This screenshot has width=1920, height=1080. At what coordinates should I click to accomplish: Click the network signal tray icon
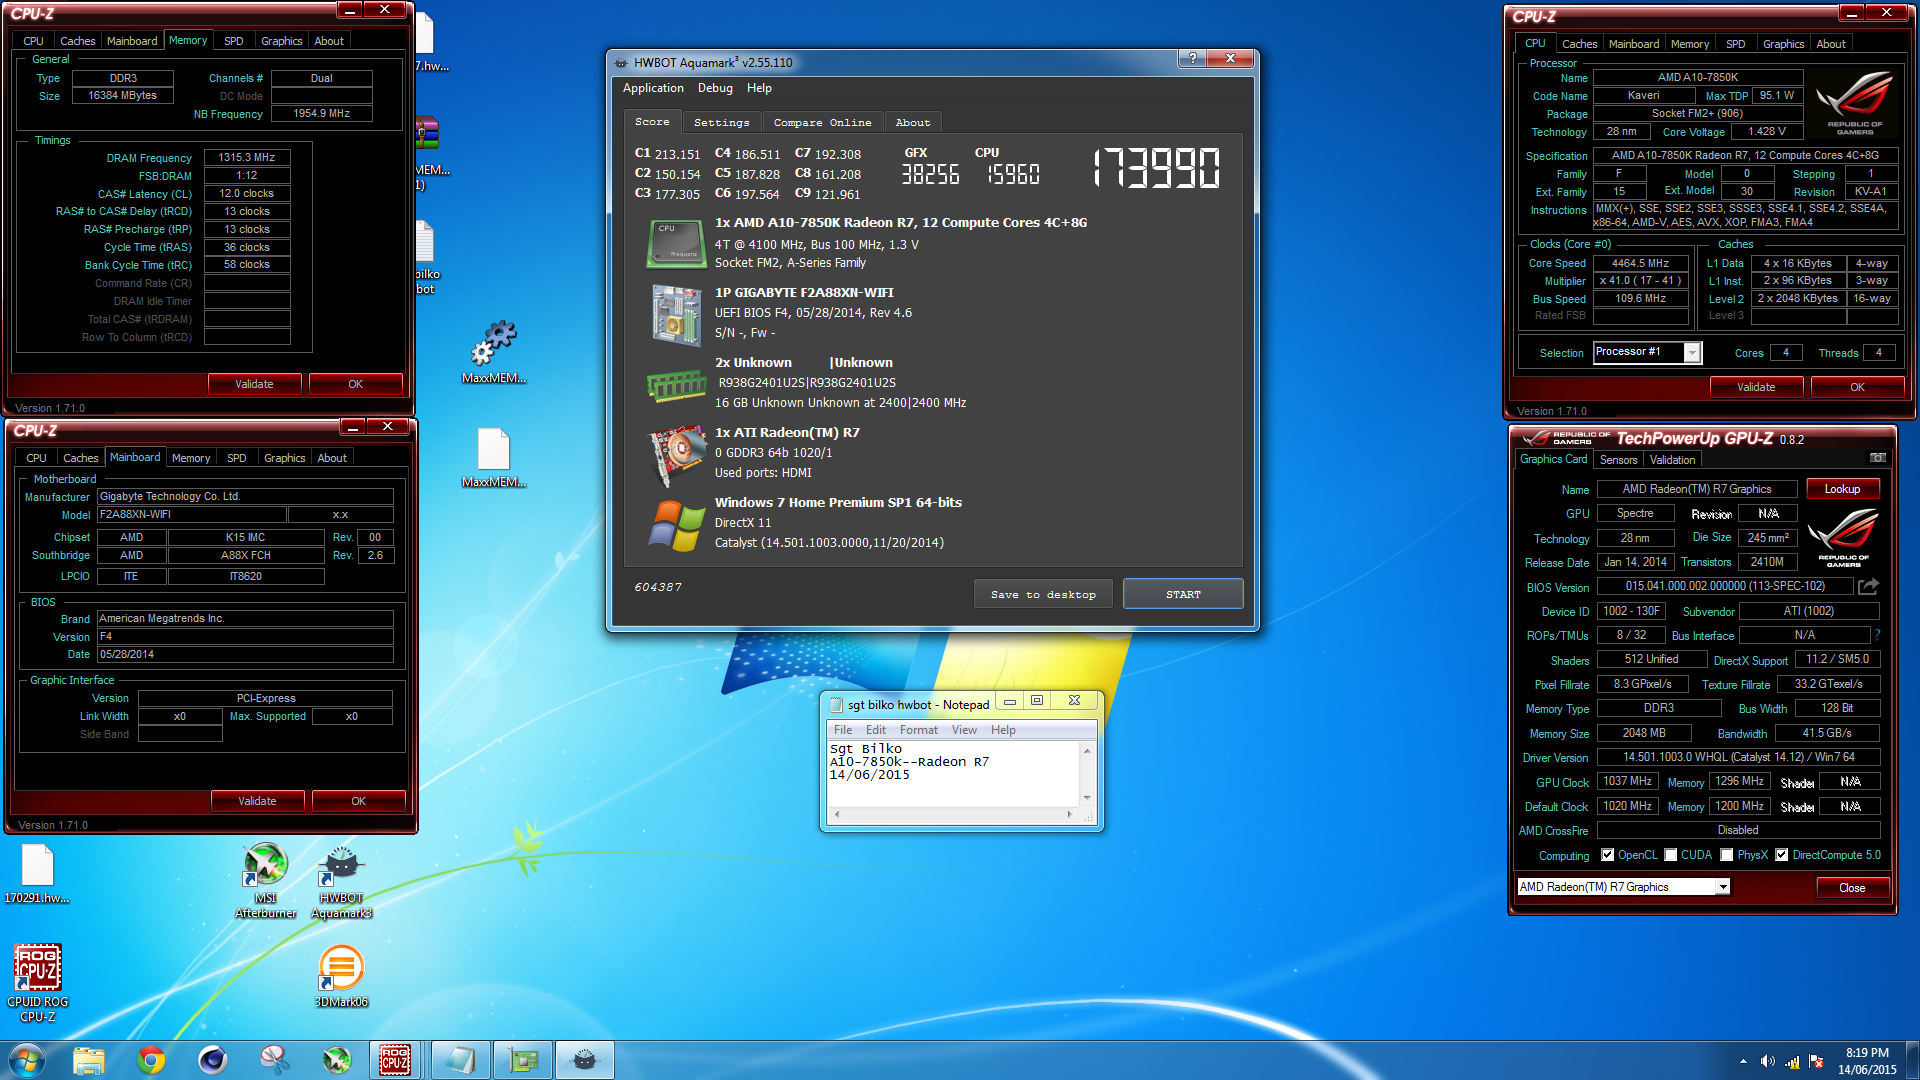point(1792,1061)
